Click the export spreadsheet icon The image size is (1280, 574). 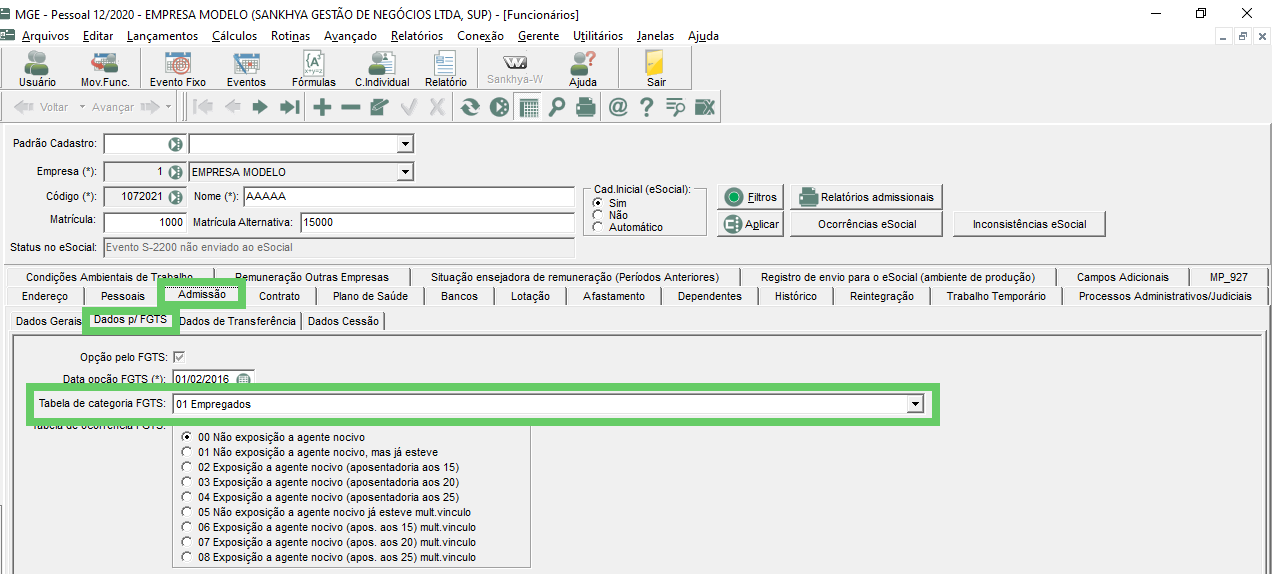[705, 107]
